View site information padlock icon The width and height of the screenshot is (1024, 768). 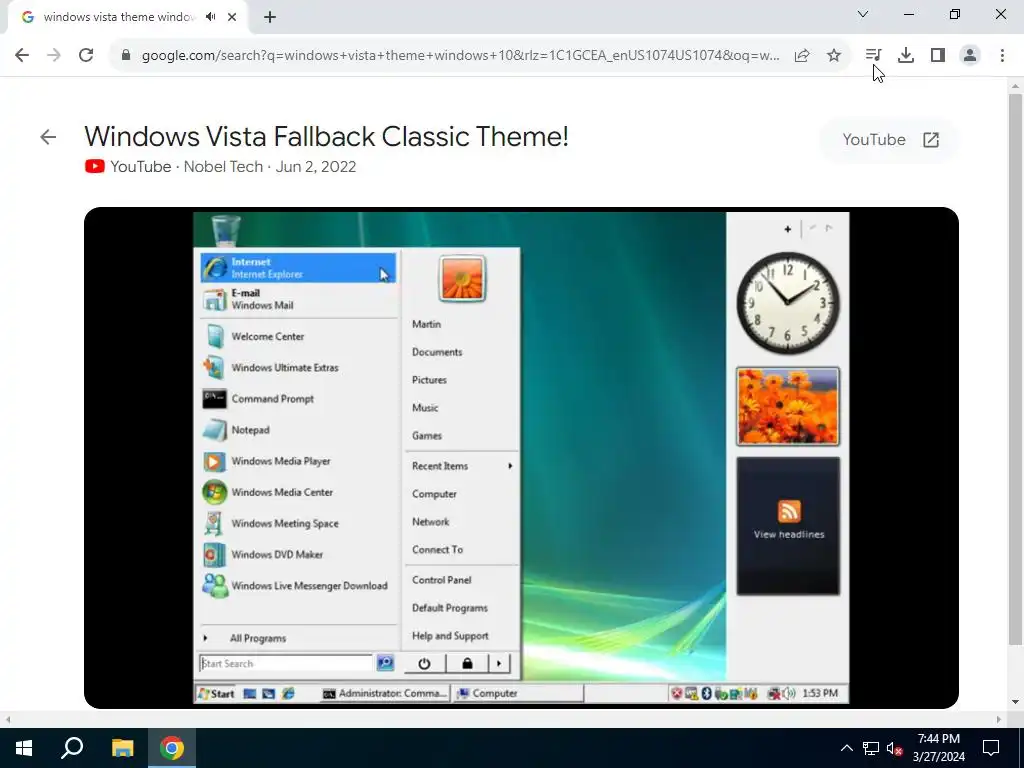point(126,55)
